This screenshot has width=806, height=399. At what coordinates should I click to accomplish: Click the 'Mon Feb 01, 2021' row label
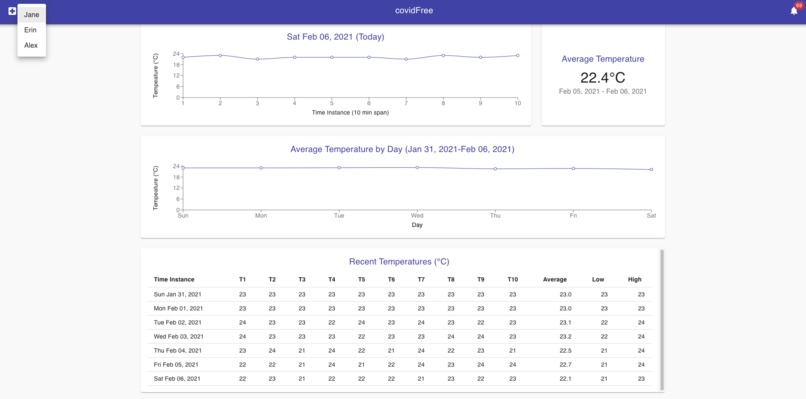[x=178, y=309]
